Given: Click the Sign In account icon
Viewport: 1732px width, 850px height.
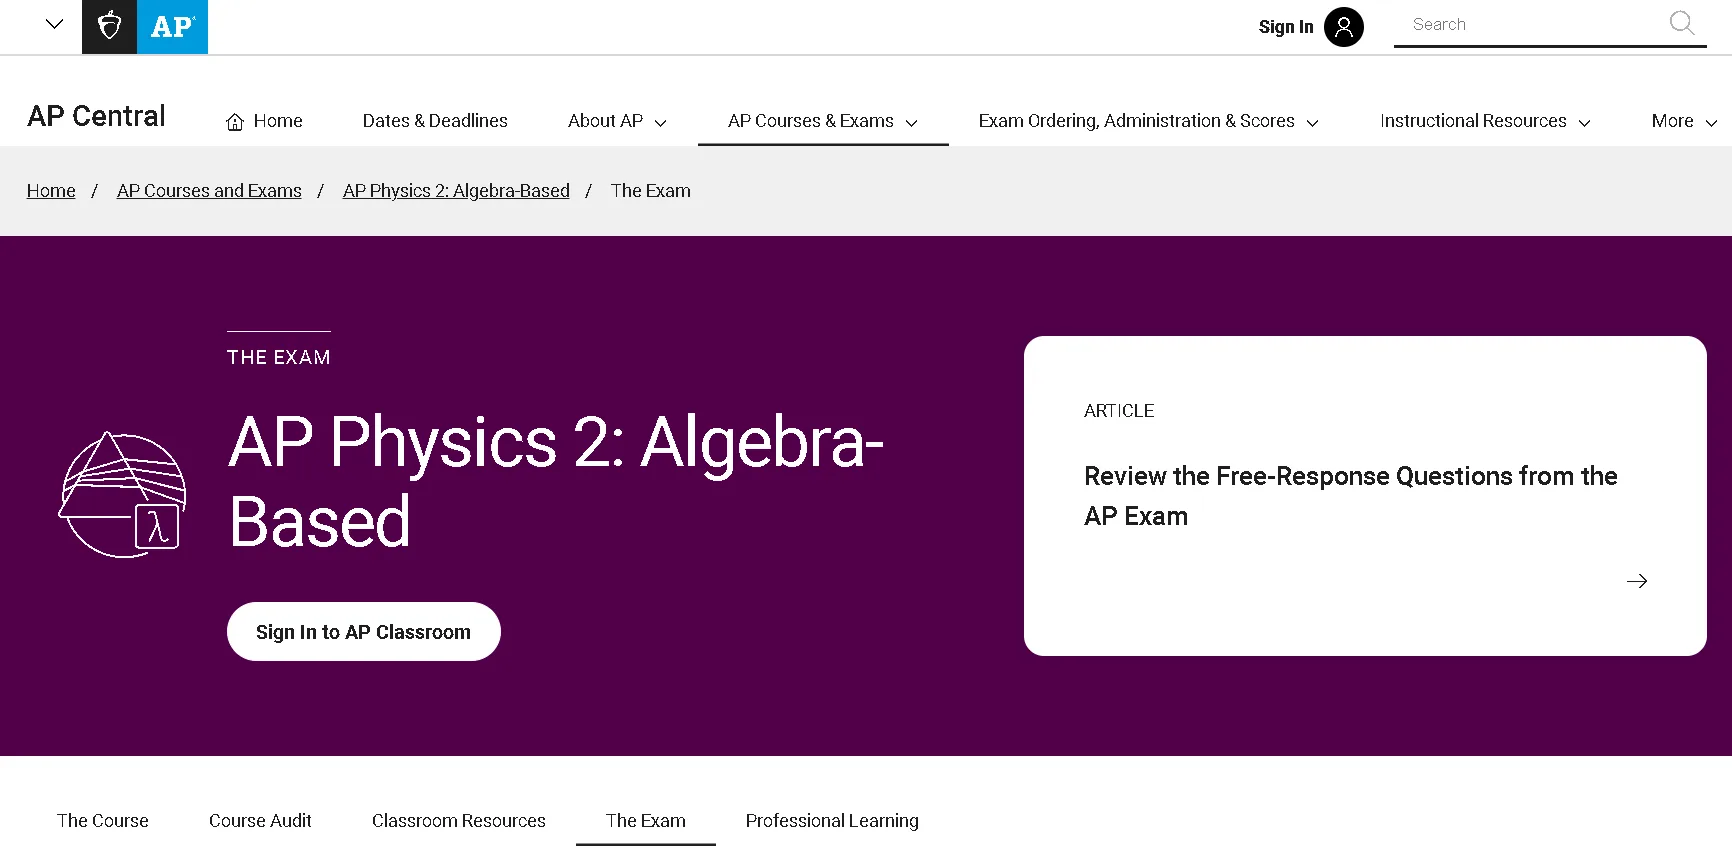Looking at the screenshot, I should point(1344,27).
